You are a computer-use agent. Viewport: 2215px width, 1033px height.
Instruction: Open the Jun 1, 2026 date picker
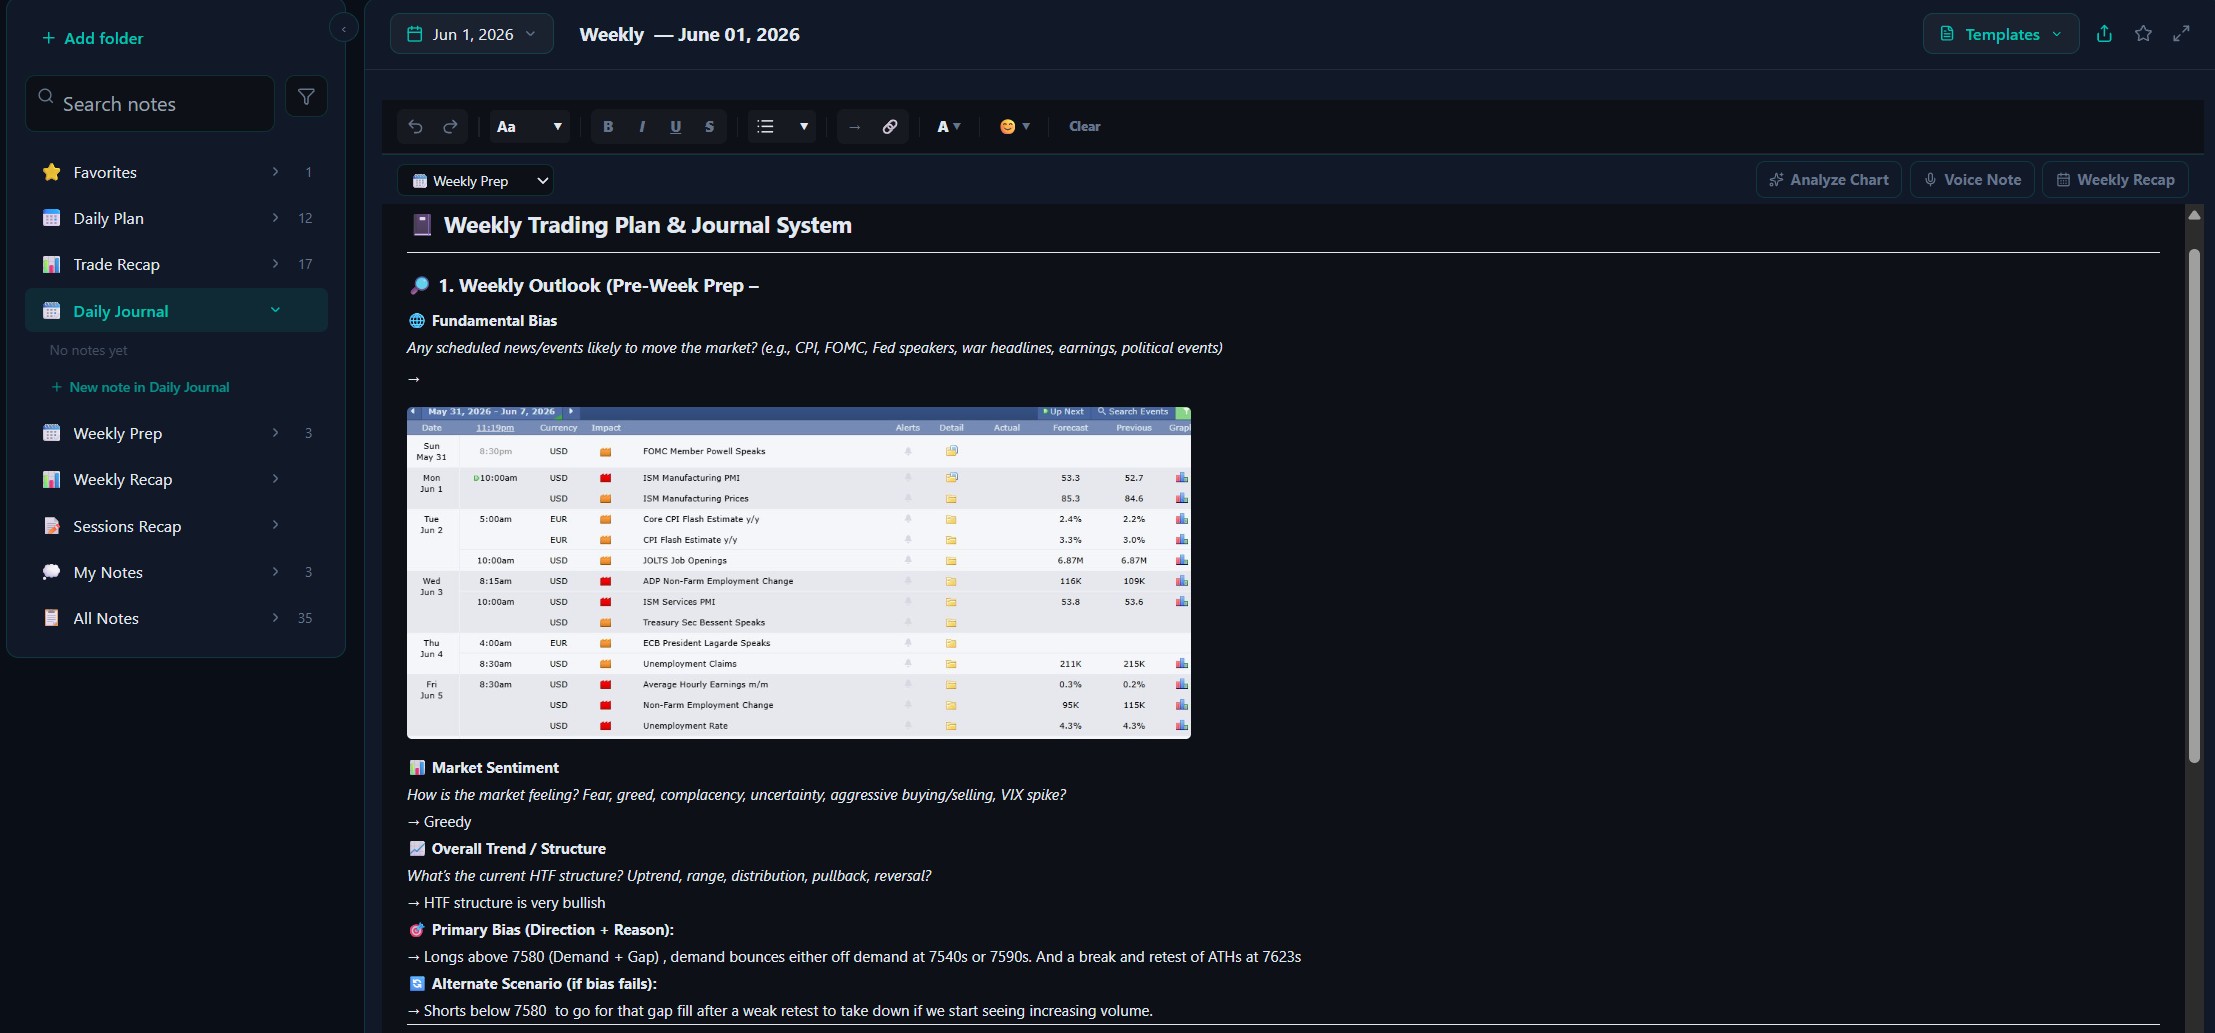tap(472, 34)
